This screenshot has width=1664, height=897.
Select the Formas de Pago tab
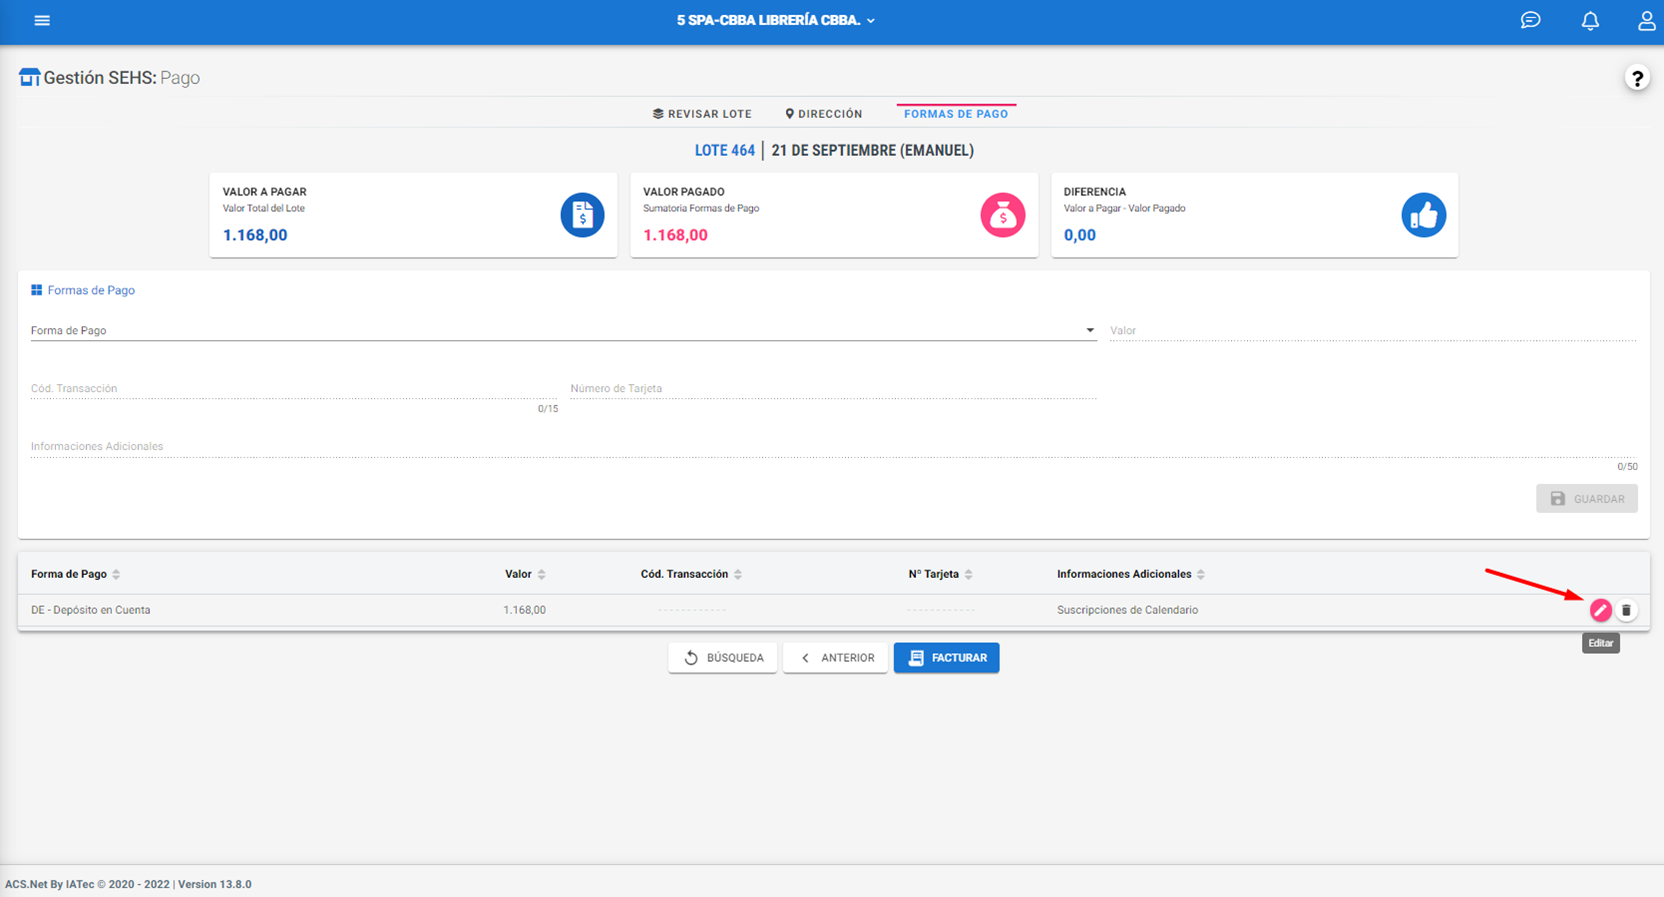tap(956, 114)
